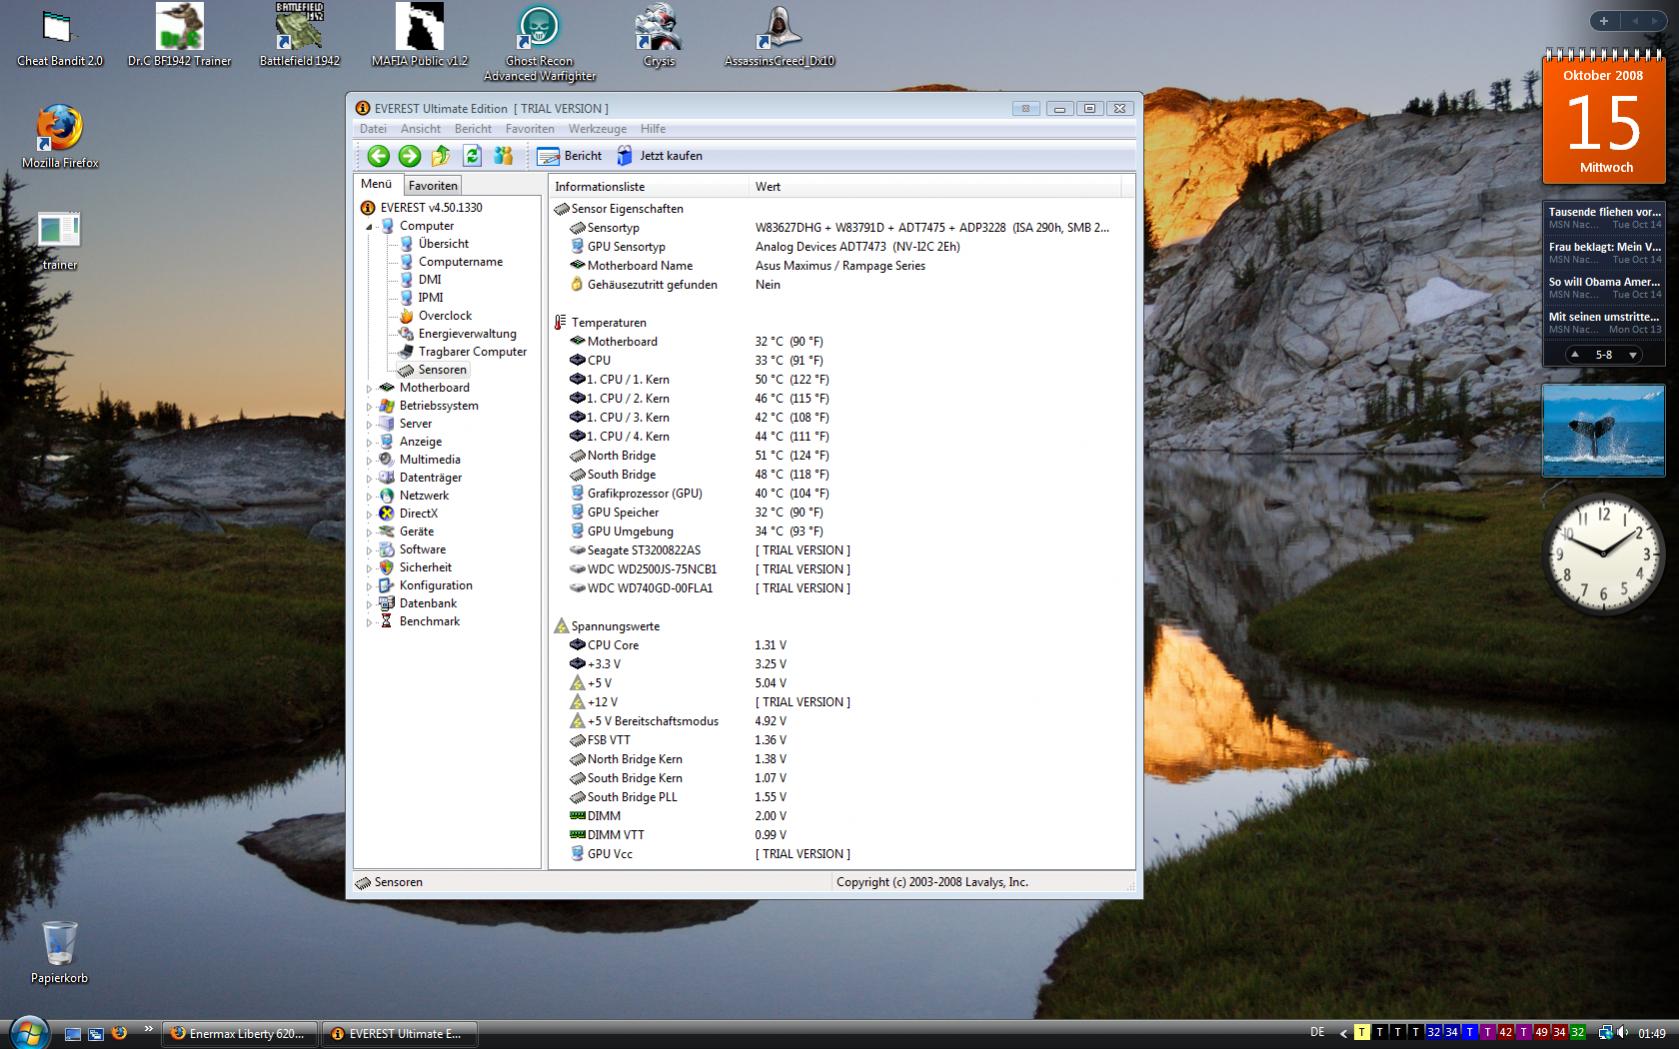Click the green Forward arrow in EVEREST toolbar
This screenshot has width=1679, height=1049.
[409, 156]
